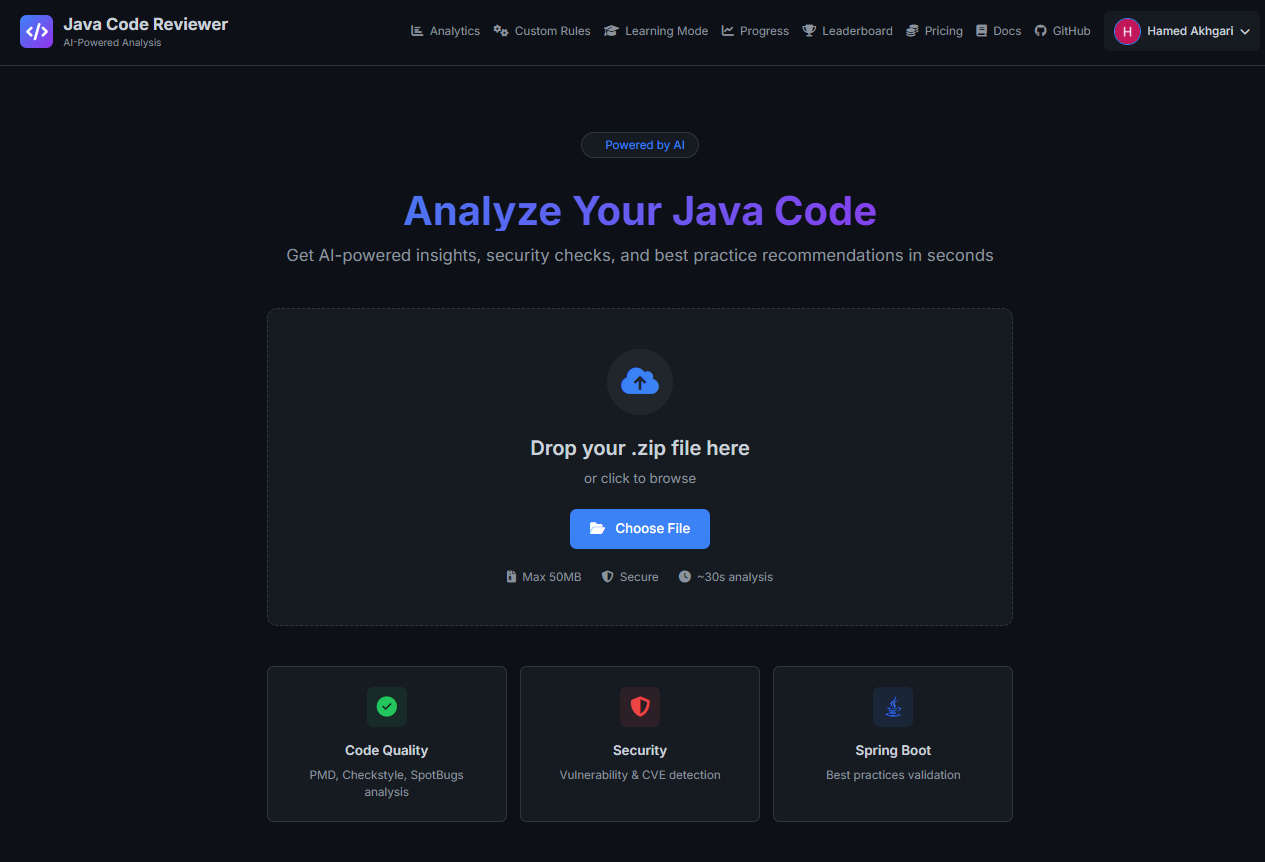The height and width of the screenshot is (862, 1265).
Task: Select the Progress menu item
Action: tap(755, 31)
